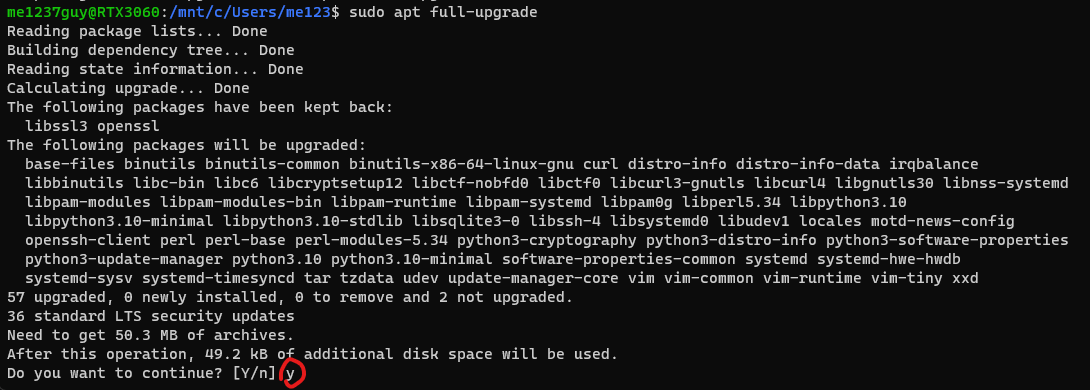Click the 'openssh-client' package name

88,241
